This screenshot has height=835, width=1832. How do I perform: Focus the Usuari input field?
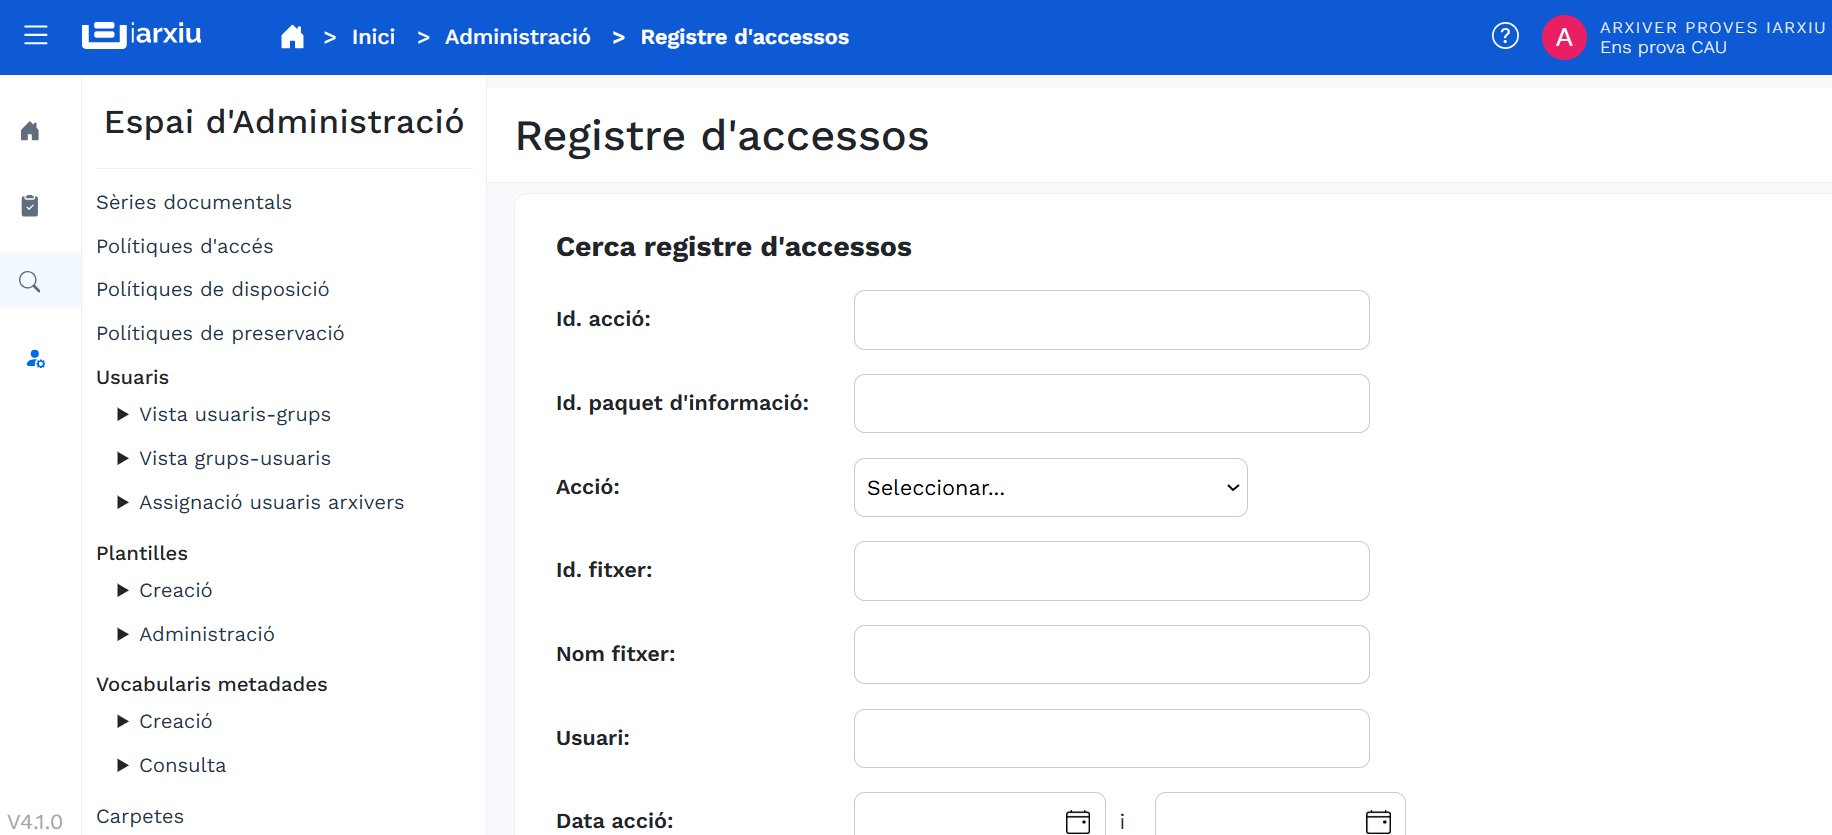[1112, 738]
